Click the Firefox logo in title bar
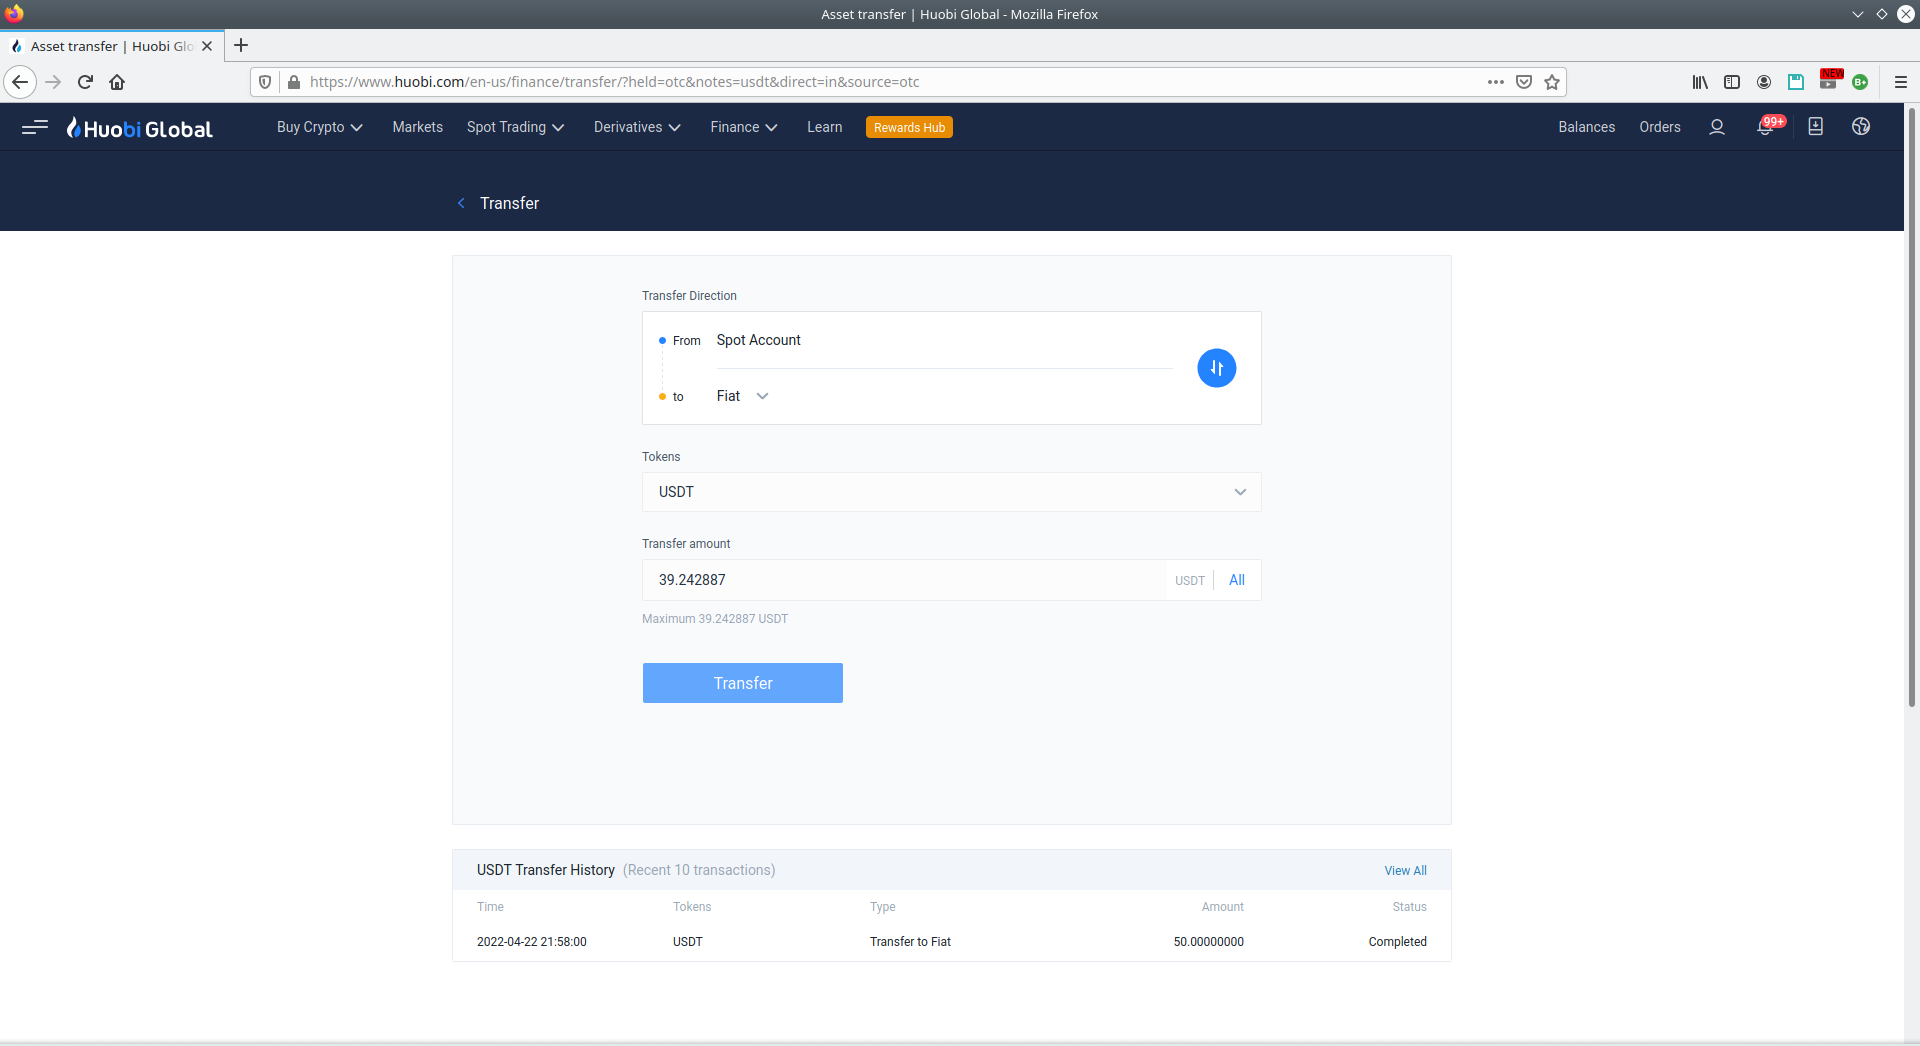The height and width of the screenshot is (1046, 1920). pyautogui.click(x=14, y=14)
